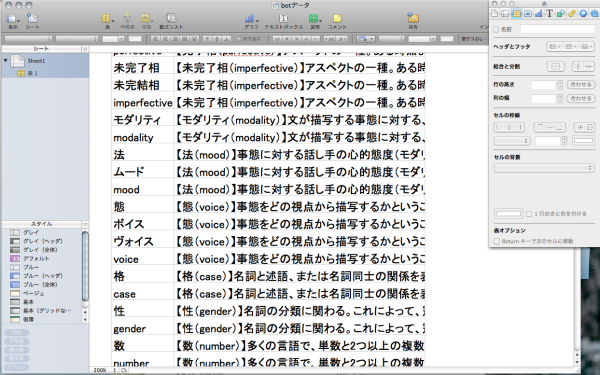Select the cell containing ヴォイス
Screen dimensions: 600x375
coord(143,241)
